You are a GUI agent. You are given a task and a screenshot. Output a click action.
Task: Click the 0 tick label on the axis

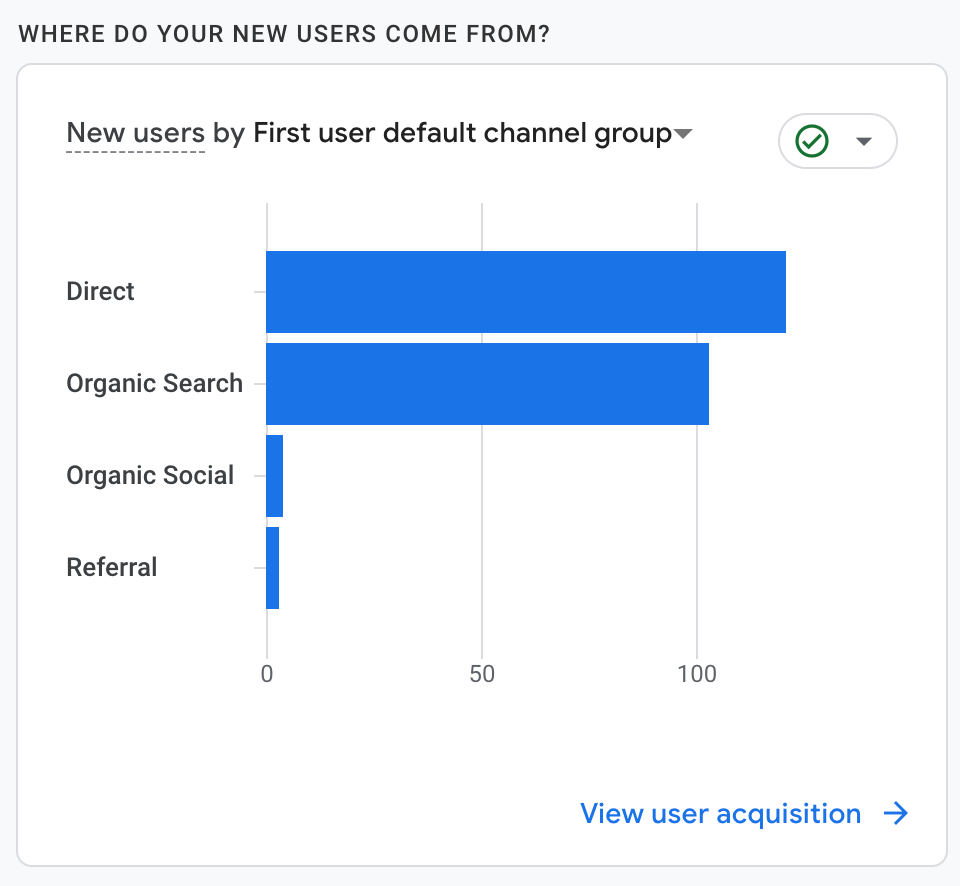[x=267, y=674]
